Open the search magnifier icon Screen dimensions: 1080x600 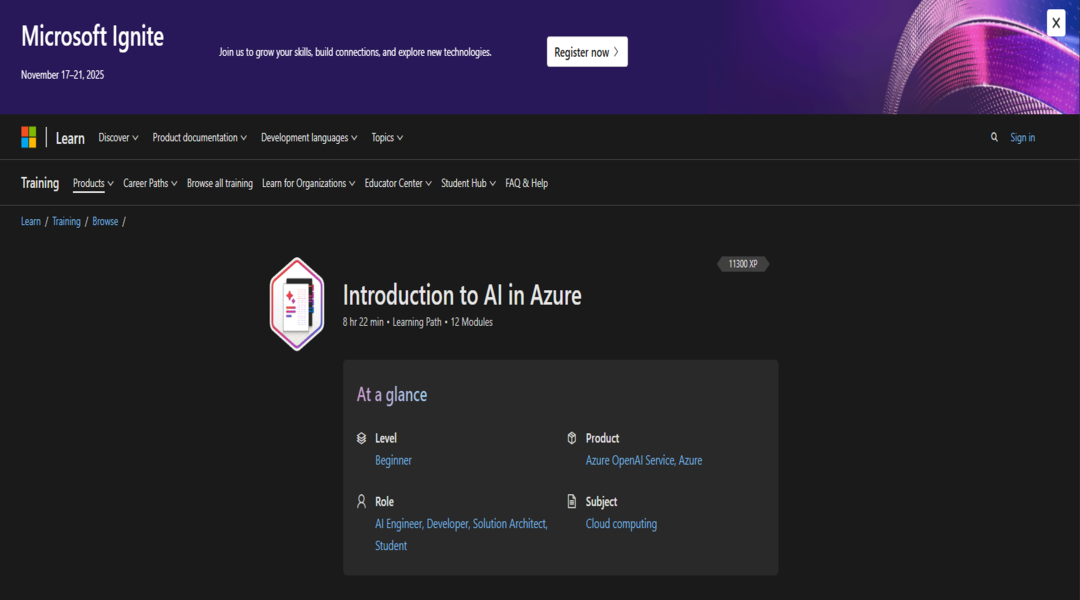point(994,137)
